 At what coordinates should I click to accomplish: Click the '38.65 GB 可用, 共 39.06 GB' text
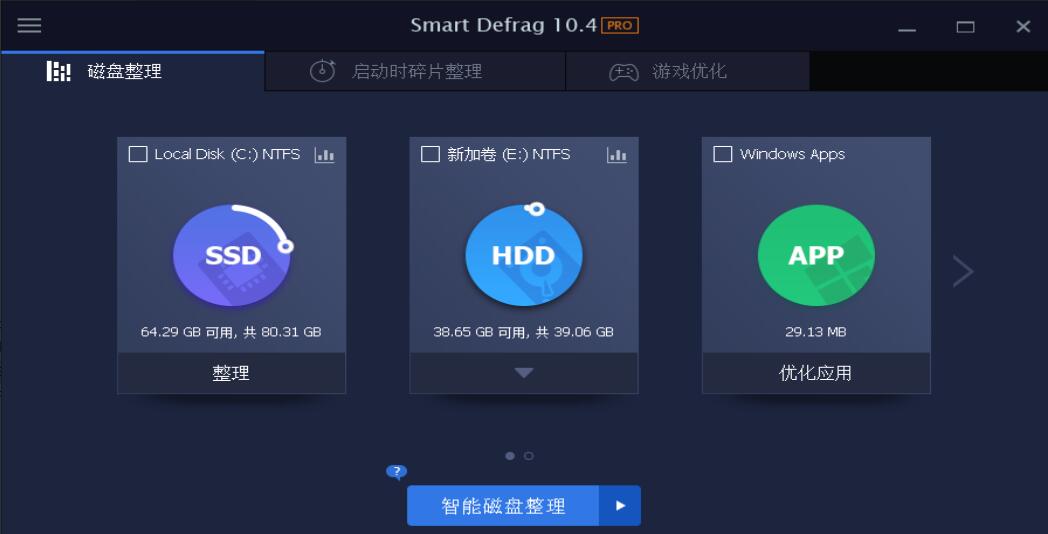[523, 331]
